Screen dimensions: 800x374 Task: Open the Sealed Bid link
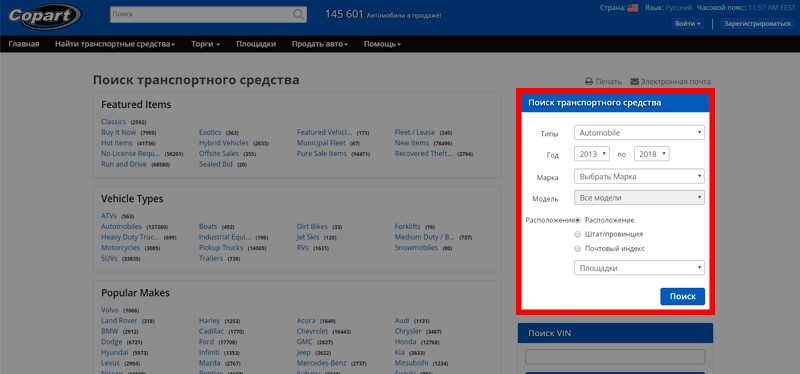click(216, 164)
